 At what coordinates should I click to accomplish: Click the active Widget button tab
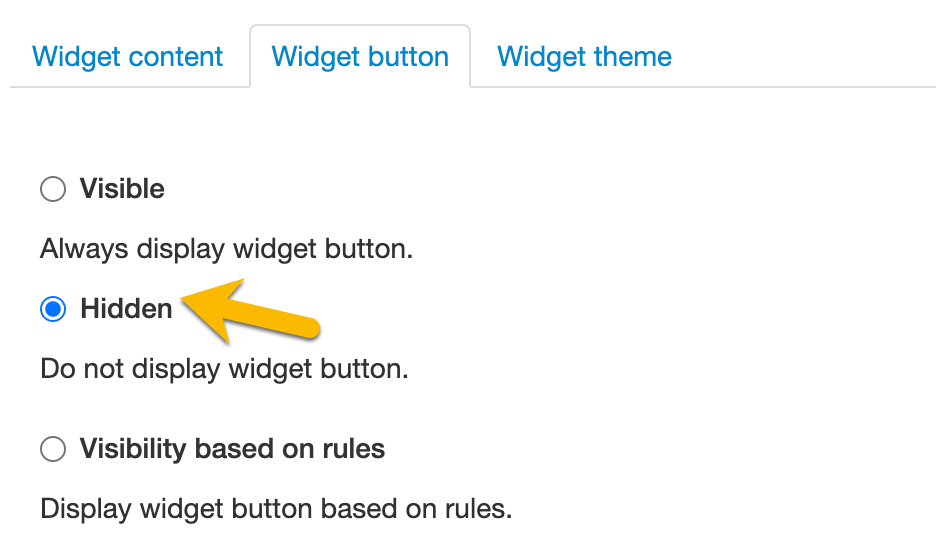[x=360, y=56]
